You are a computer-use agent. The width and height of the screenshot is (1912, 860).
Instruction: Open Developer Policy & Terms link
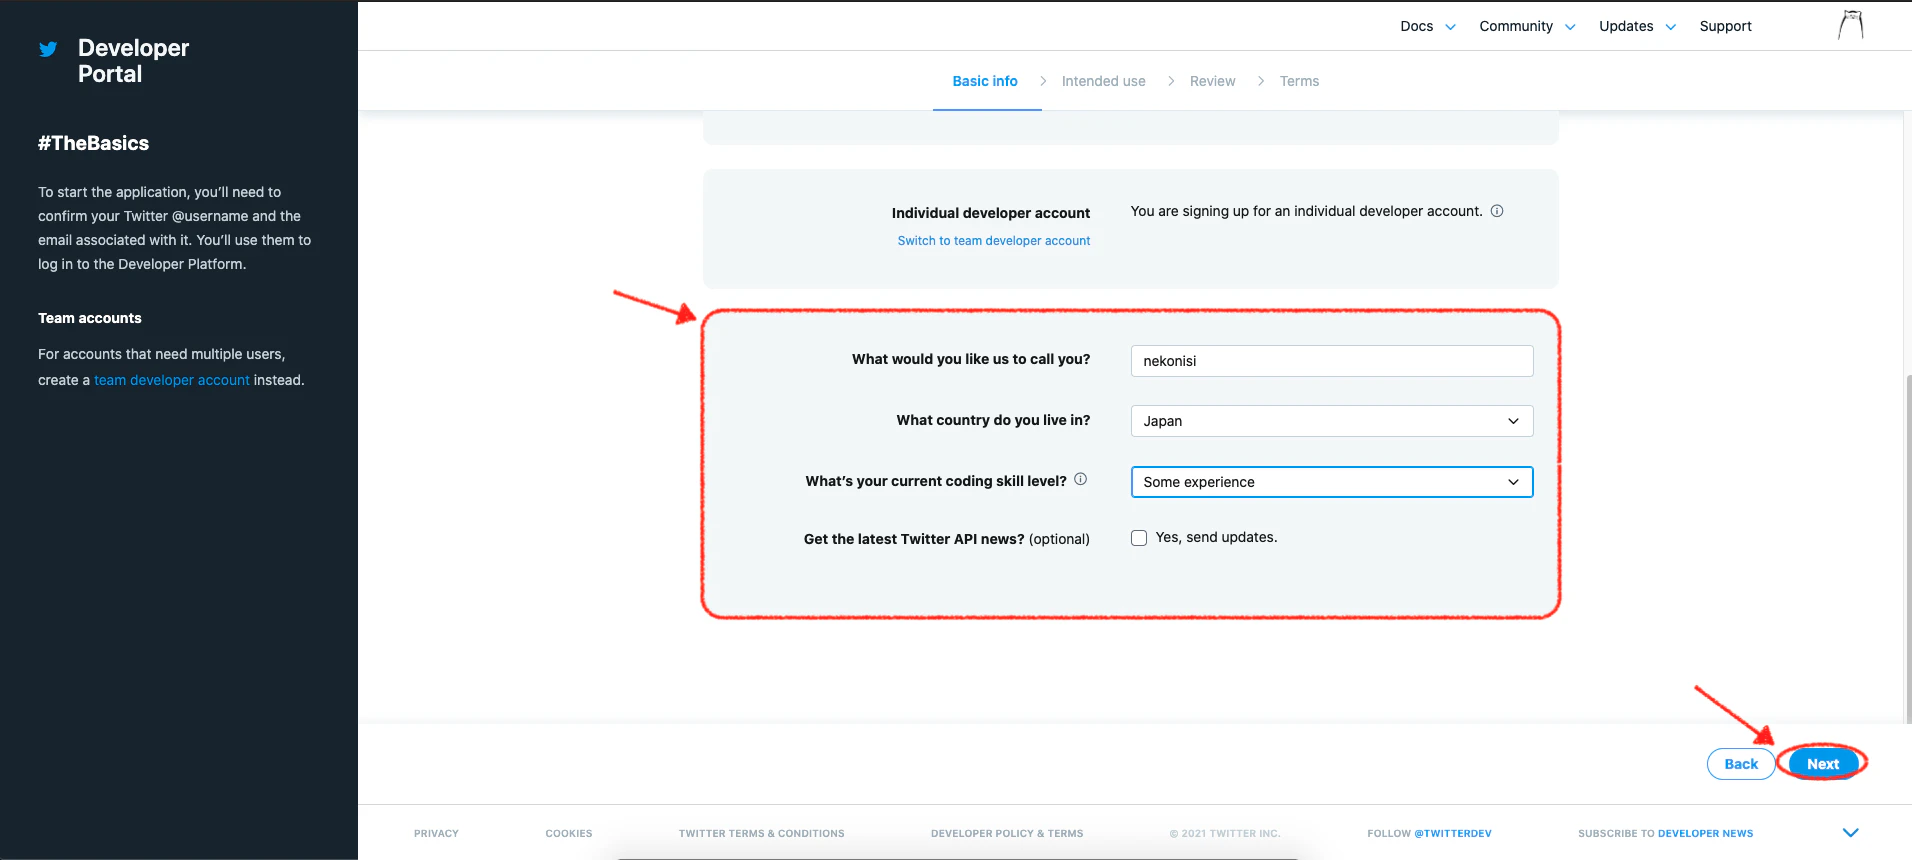click(x=1007, y=833)
